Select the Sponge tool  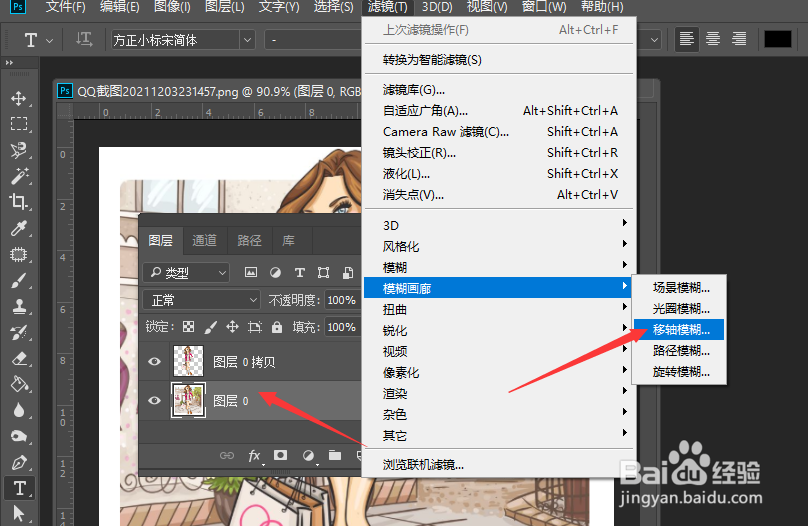pyautogui.click(x=19, y=436)
